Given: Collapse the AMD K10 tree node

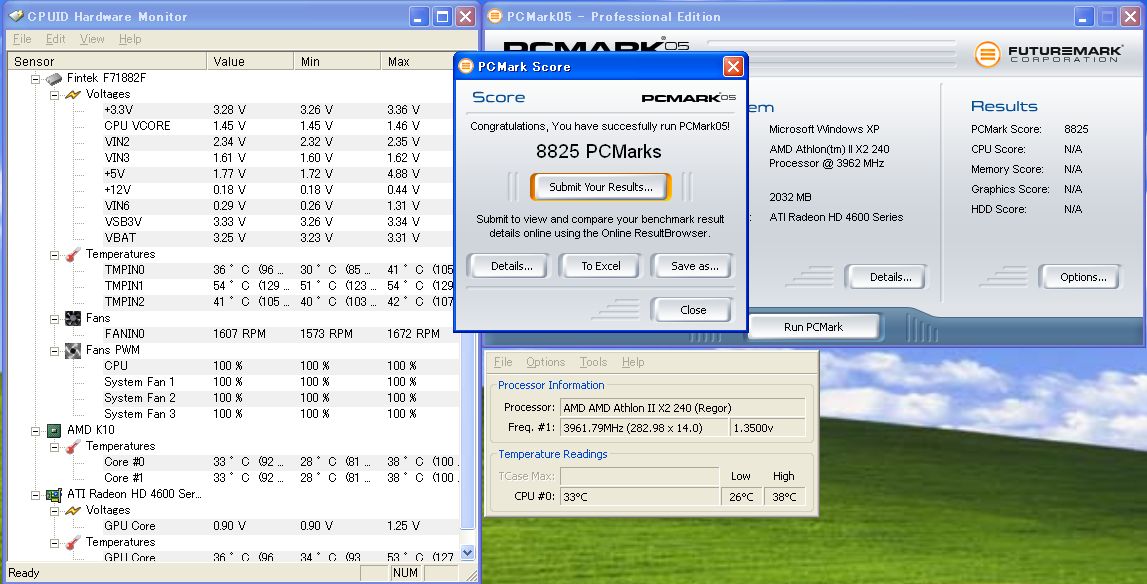Looking at the screenshot, I should (x=35, y=431).
